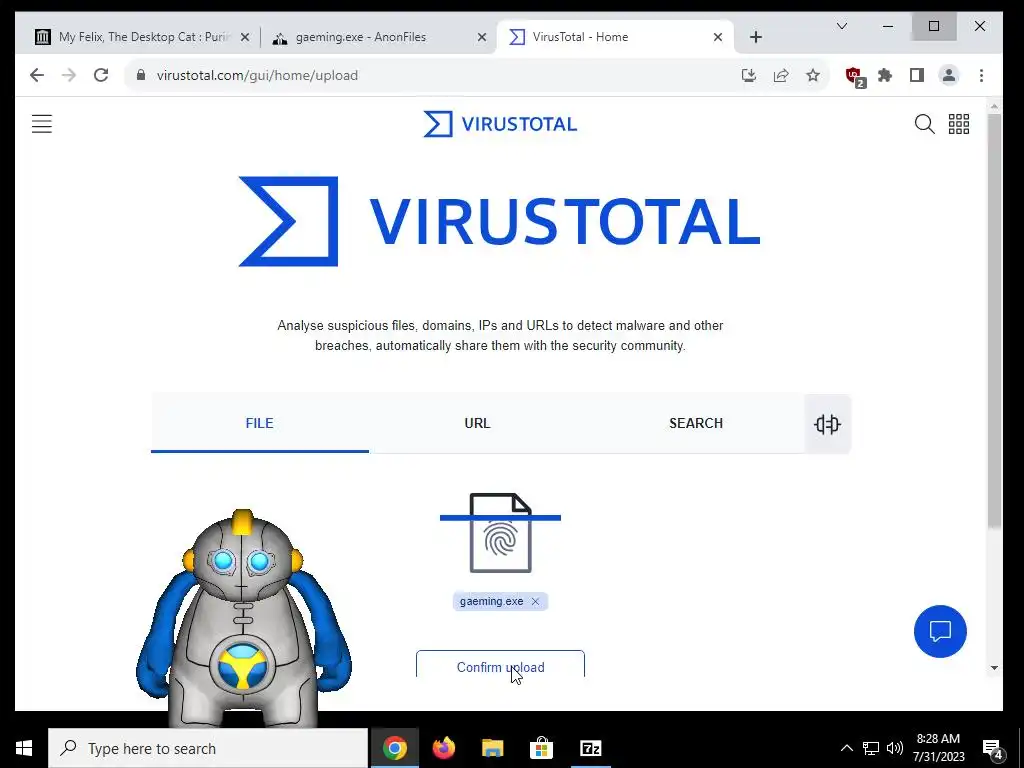Open Chrome's three-dot menu
Screen dimensions: 1024x768
pos(982,76)
